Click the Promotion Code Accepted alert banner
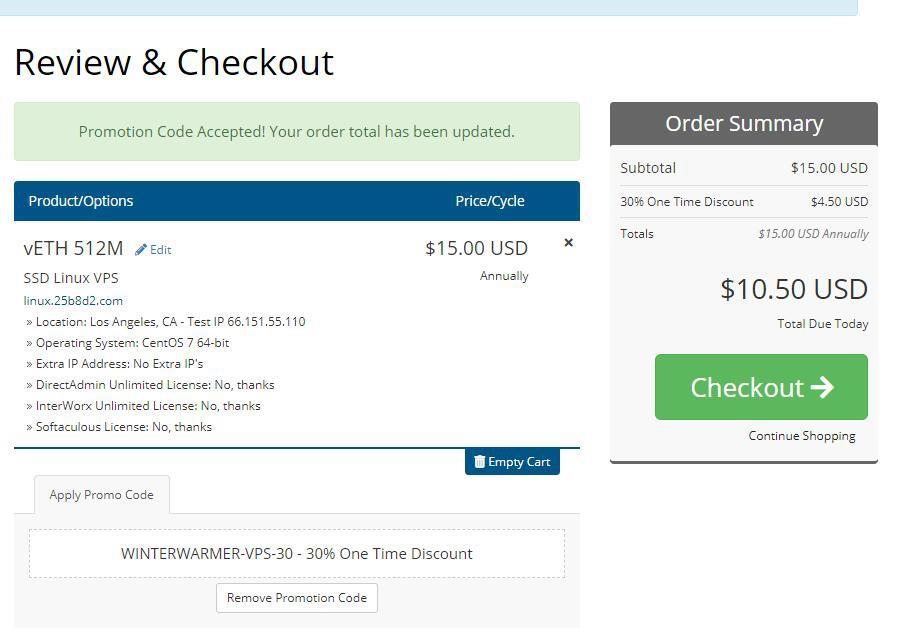 (x=297, y=132)
